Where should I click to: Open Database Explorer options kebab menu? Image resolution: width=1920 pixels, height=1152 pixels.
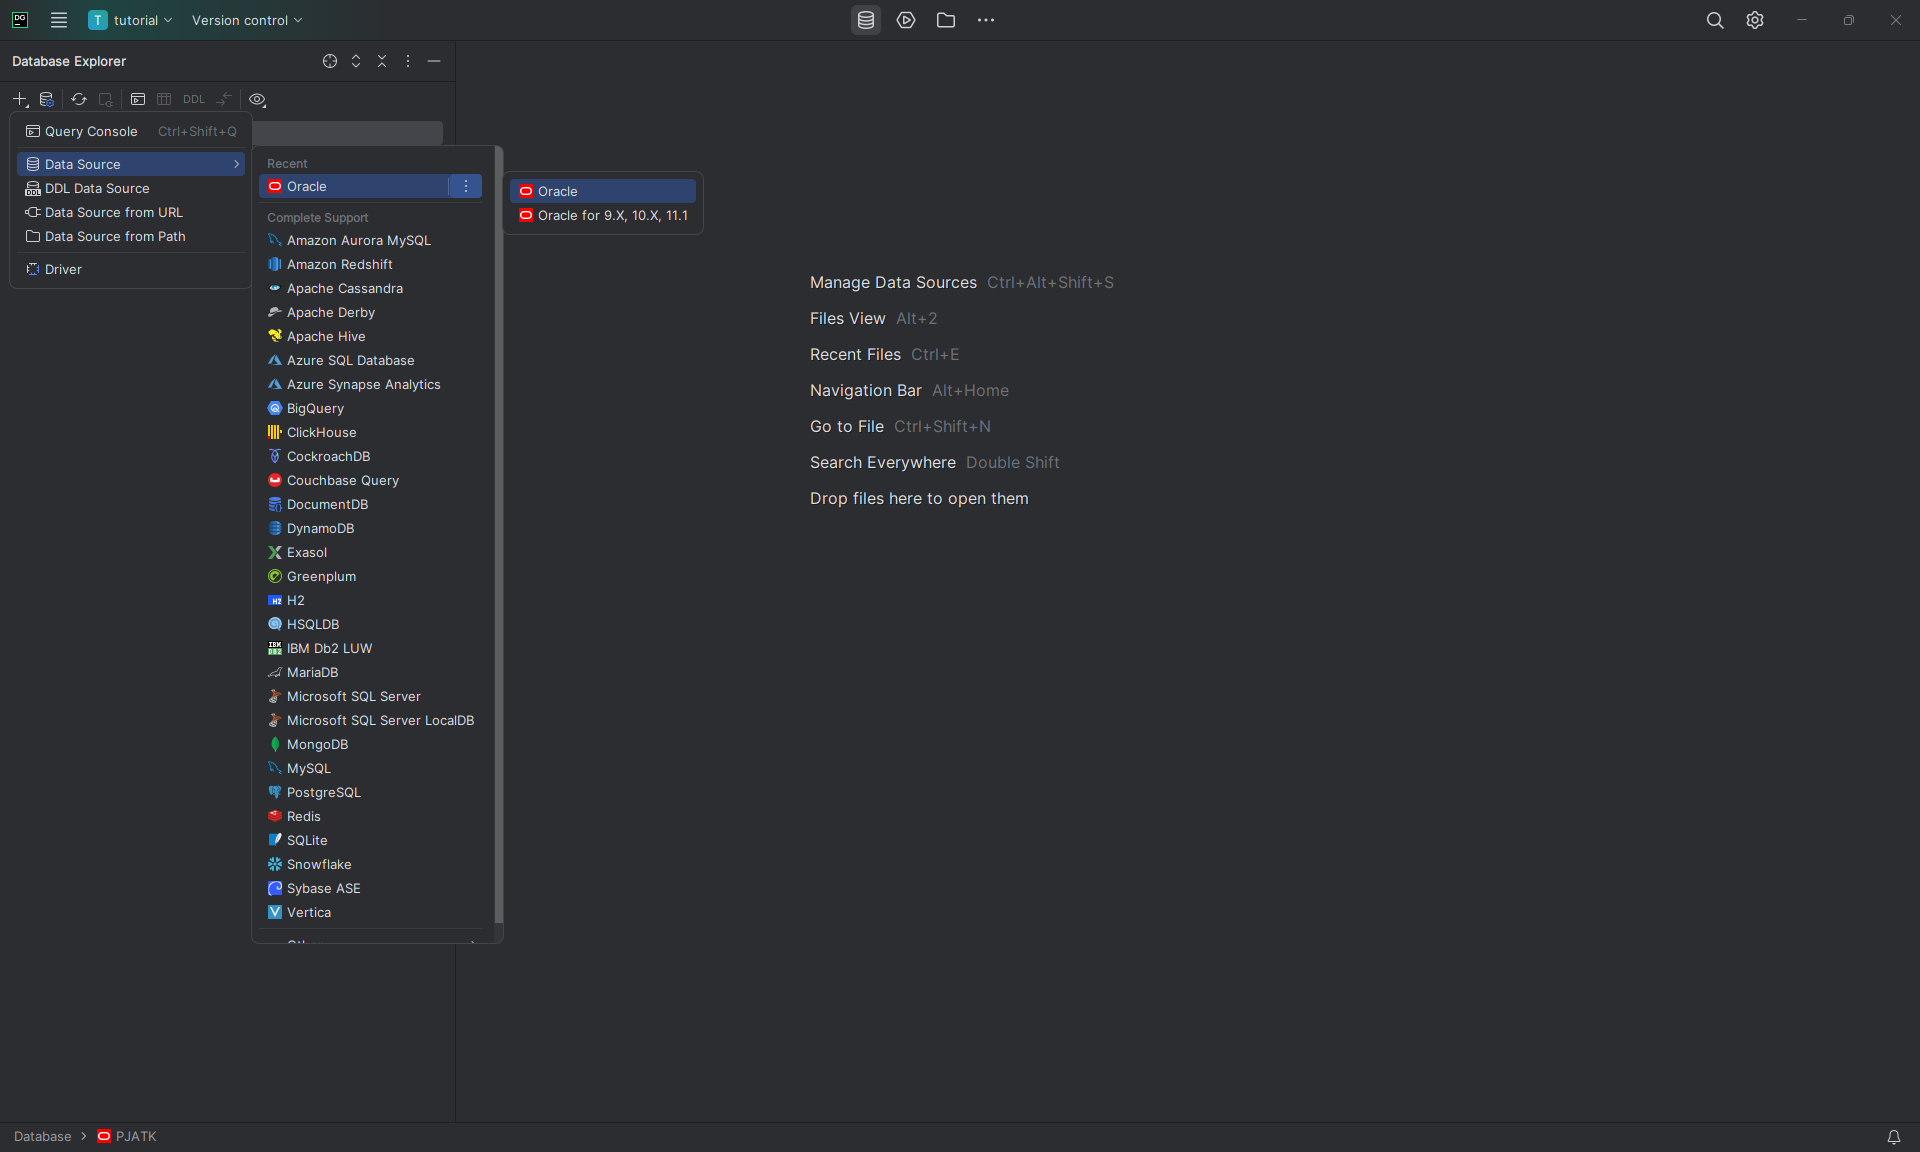408,61
